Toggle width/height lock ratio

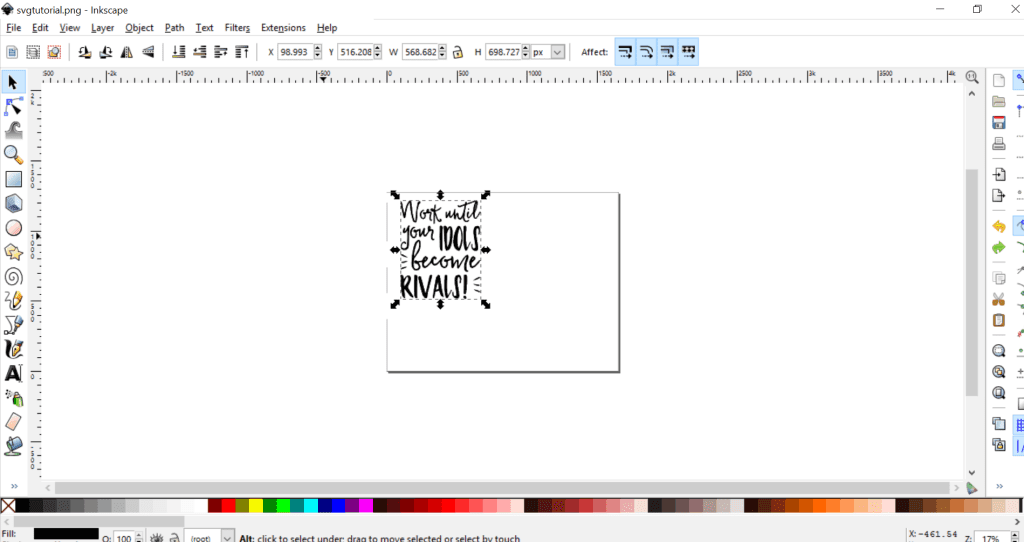tap(458, 52)
